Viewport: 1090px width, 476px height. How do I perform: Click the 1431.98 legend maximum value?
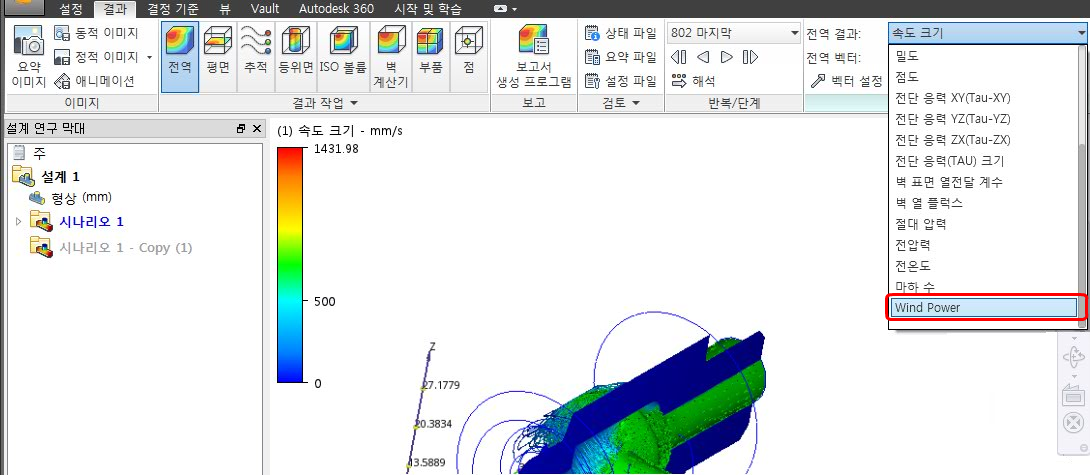coord(336,148)
